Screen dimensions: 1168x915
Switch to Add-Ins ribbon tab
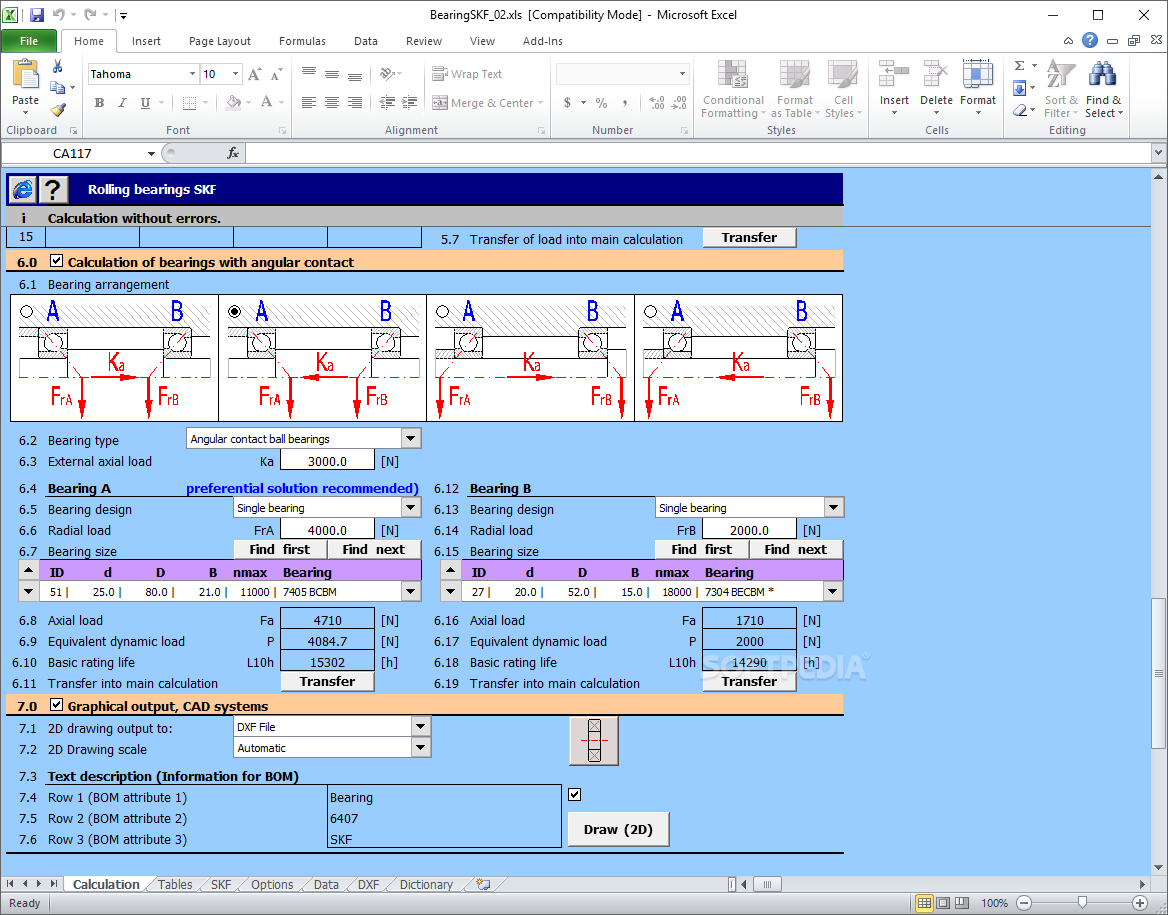(x=542, y=41)
